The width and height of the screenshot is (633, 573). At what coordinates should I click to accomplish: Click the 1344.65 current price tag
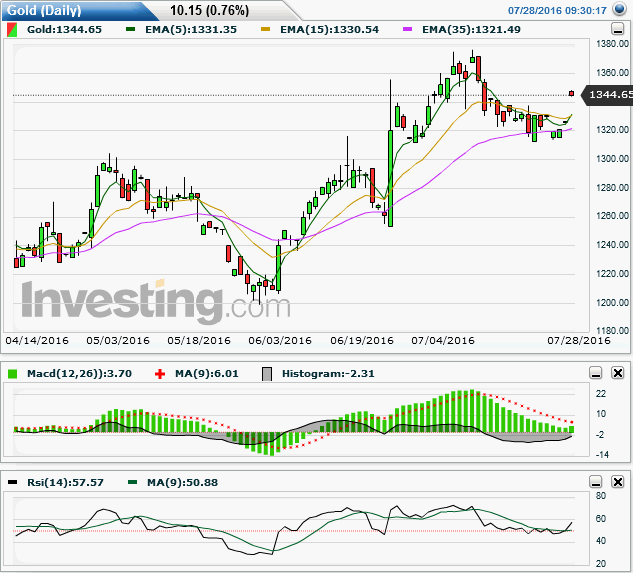pyautogui.click(x=608, y=94)
